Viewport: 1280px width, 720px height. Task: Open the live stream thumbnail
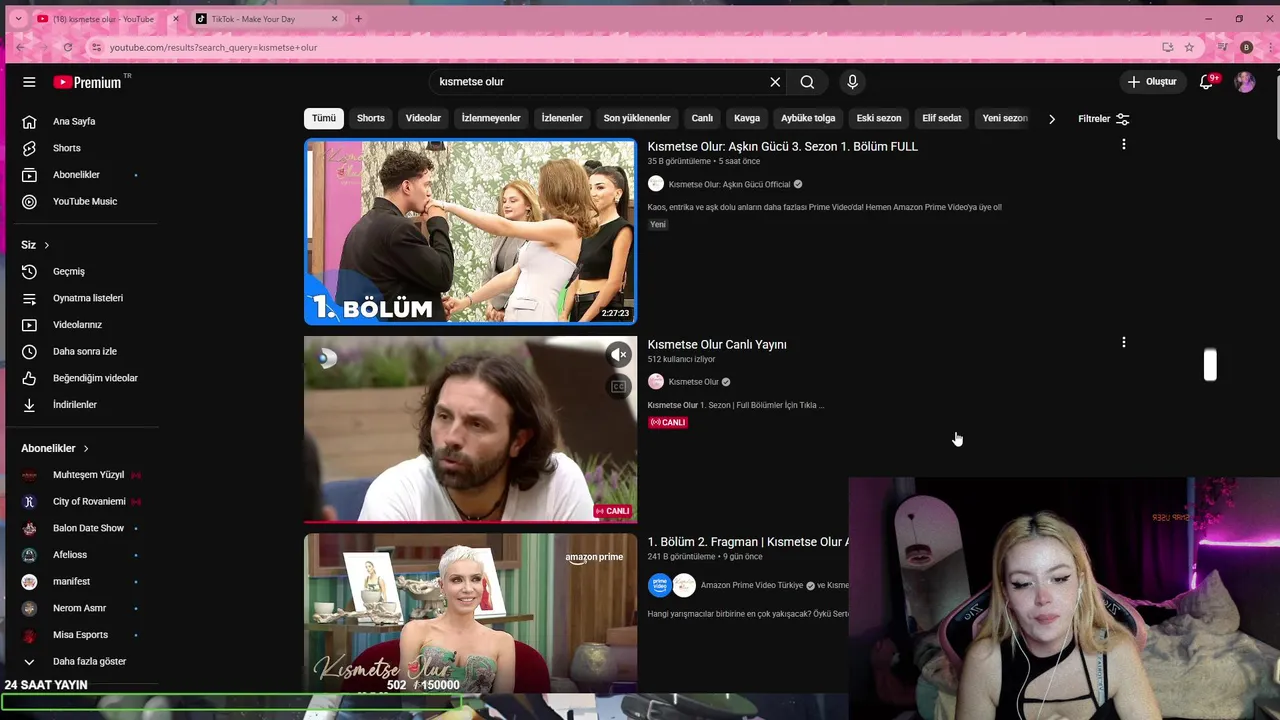(x=470, y=429)
